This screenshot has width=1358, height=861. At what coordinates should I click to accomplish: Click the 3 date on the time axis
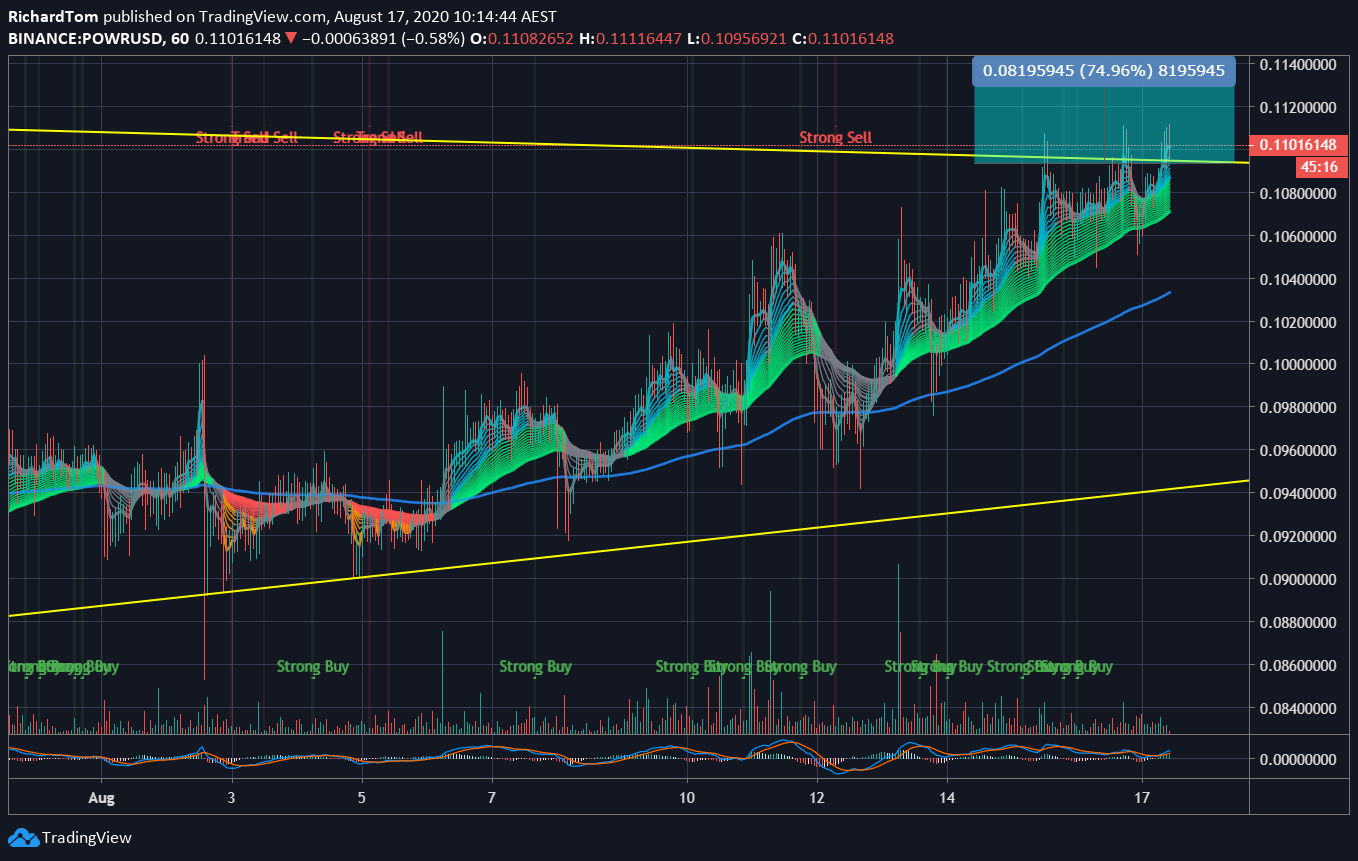click(231, 798)
